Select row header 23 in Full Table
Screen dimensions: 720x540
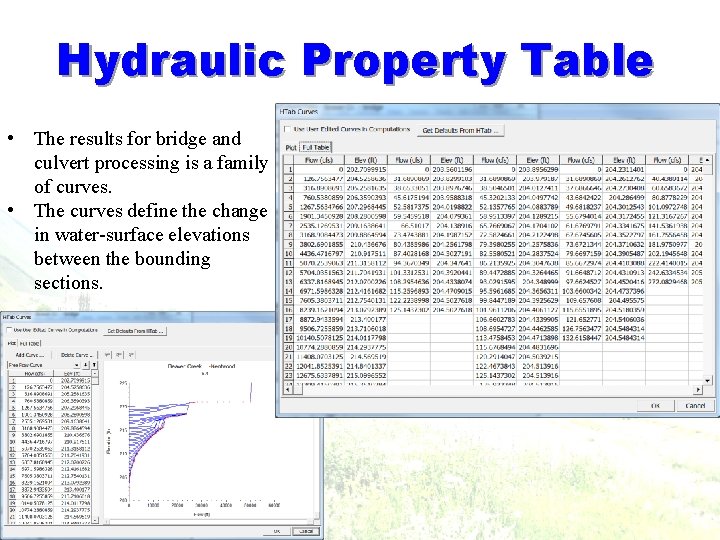coord(289,375)
